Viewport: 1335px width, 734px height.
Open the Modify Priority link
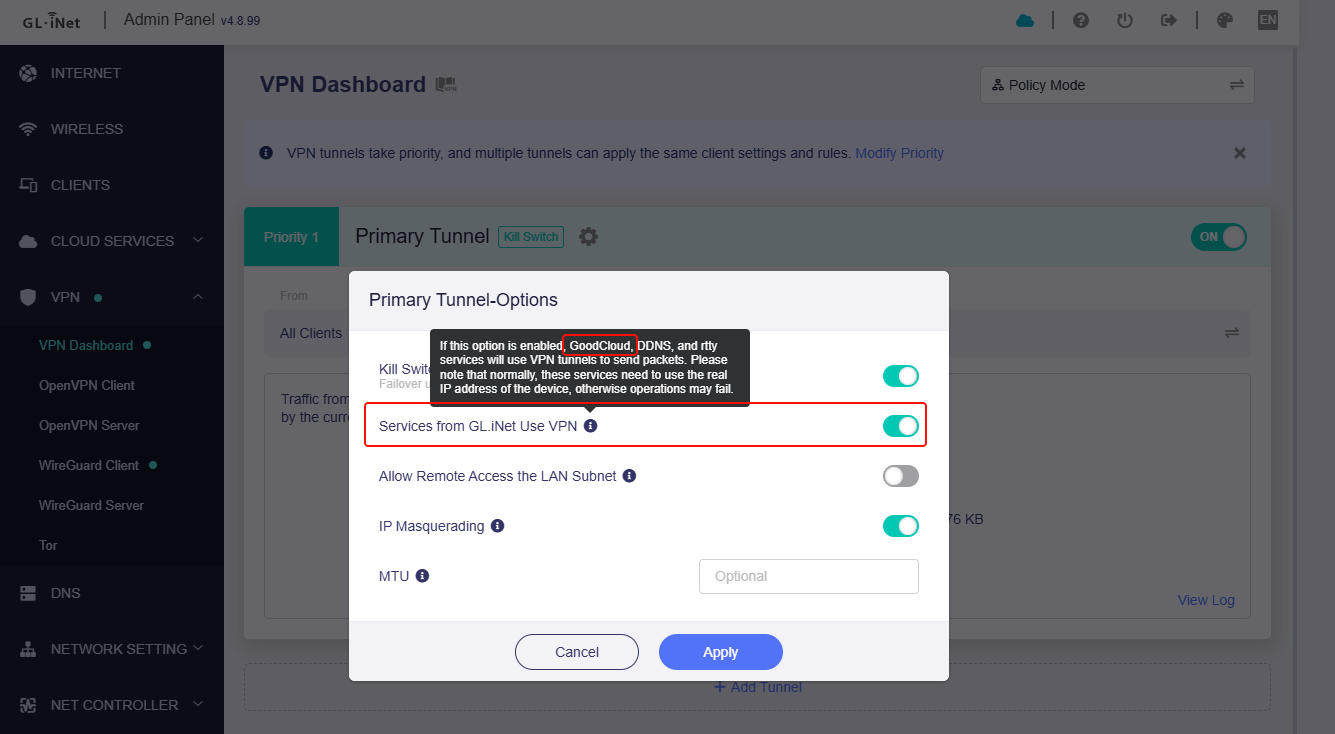point(899,153)
